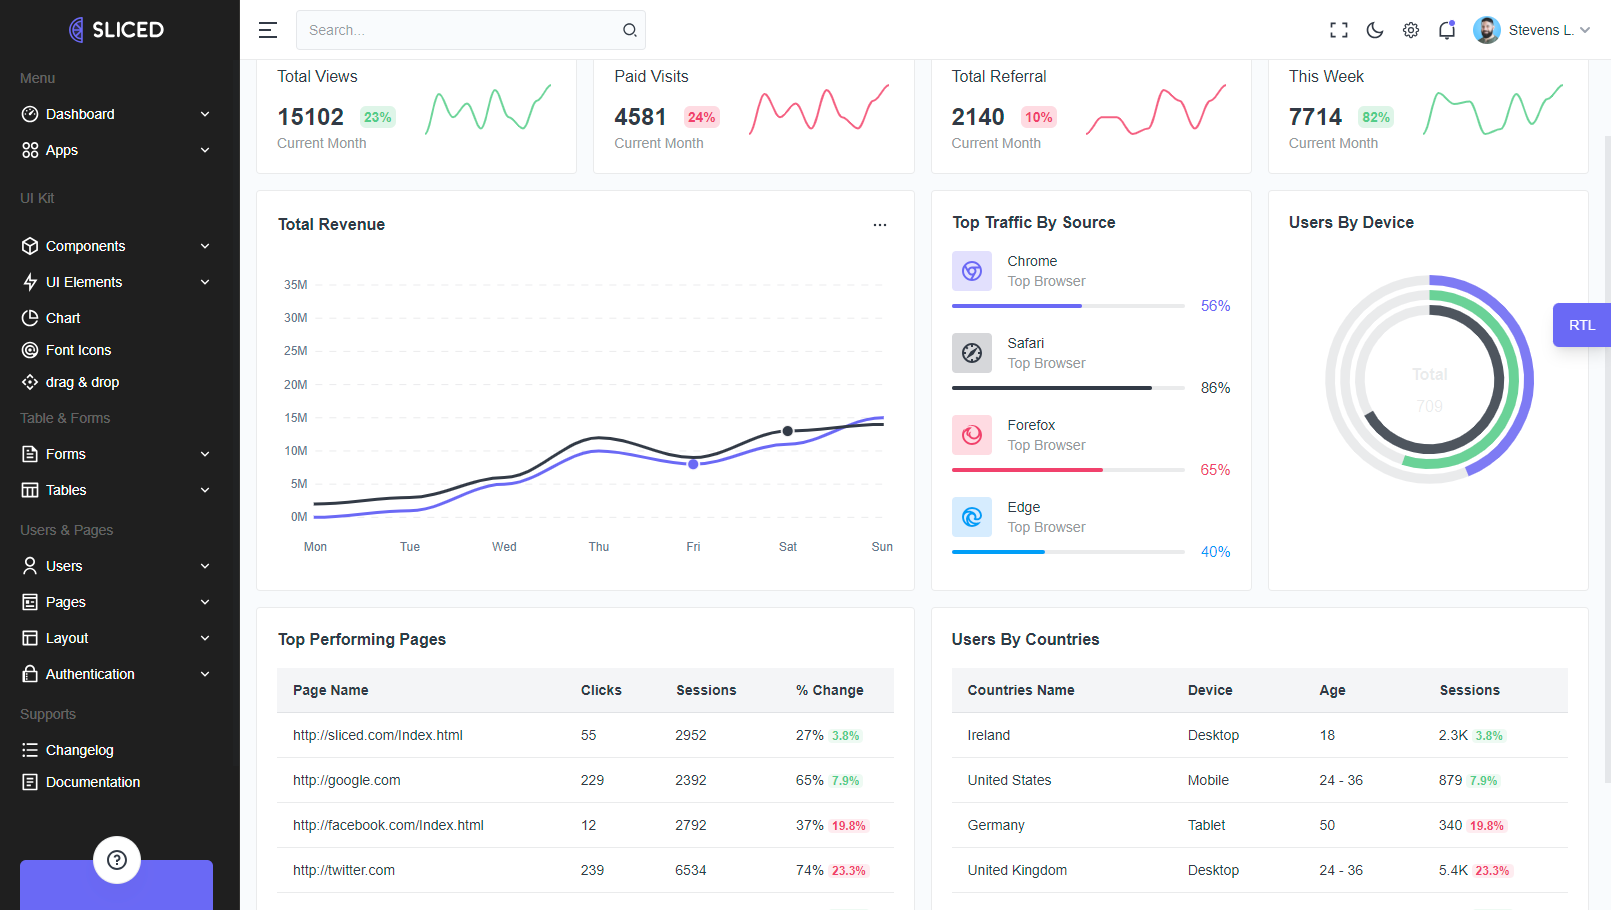
Task: Expand the Dashboard sidebar menu
Action: pos(115,114)
